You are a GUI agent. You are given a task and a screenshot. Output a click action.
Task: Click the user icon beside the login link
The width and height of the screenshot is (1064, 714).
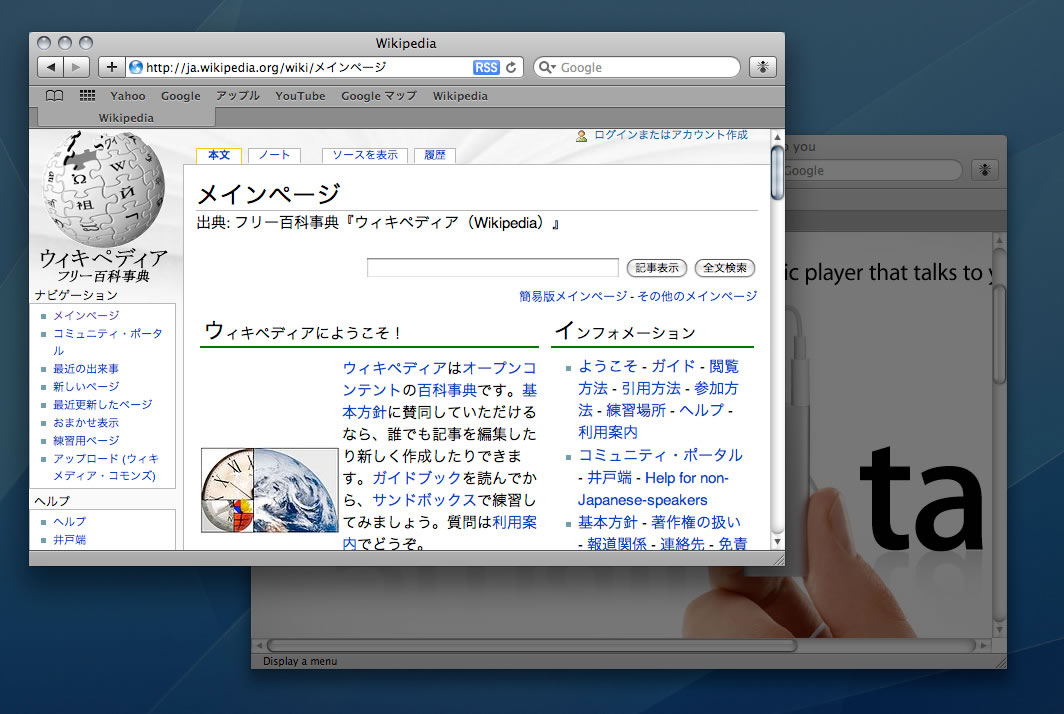click(x=582, y=136)
